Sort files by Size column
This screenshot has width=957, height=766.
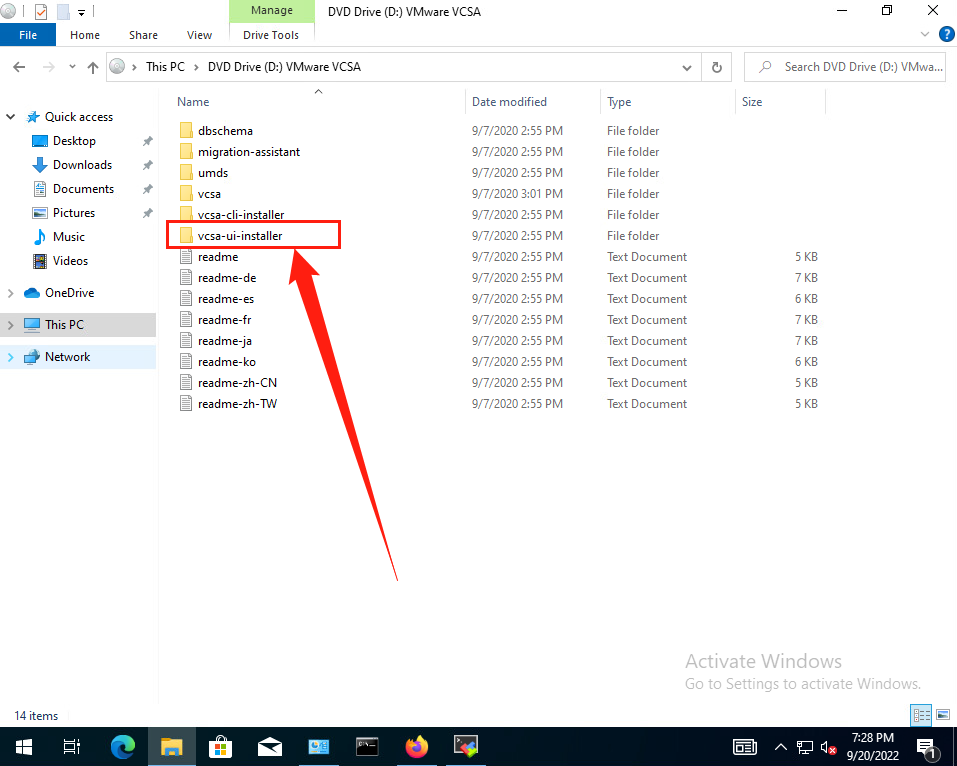tap(752, 102)
